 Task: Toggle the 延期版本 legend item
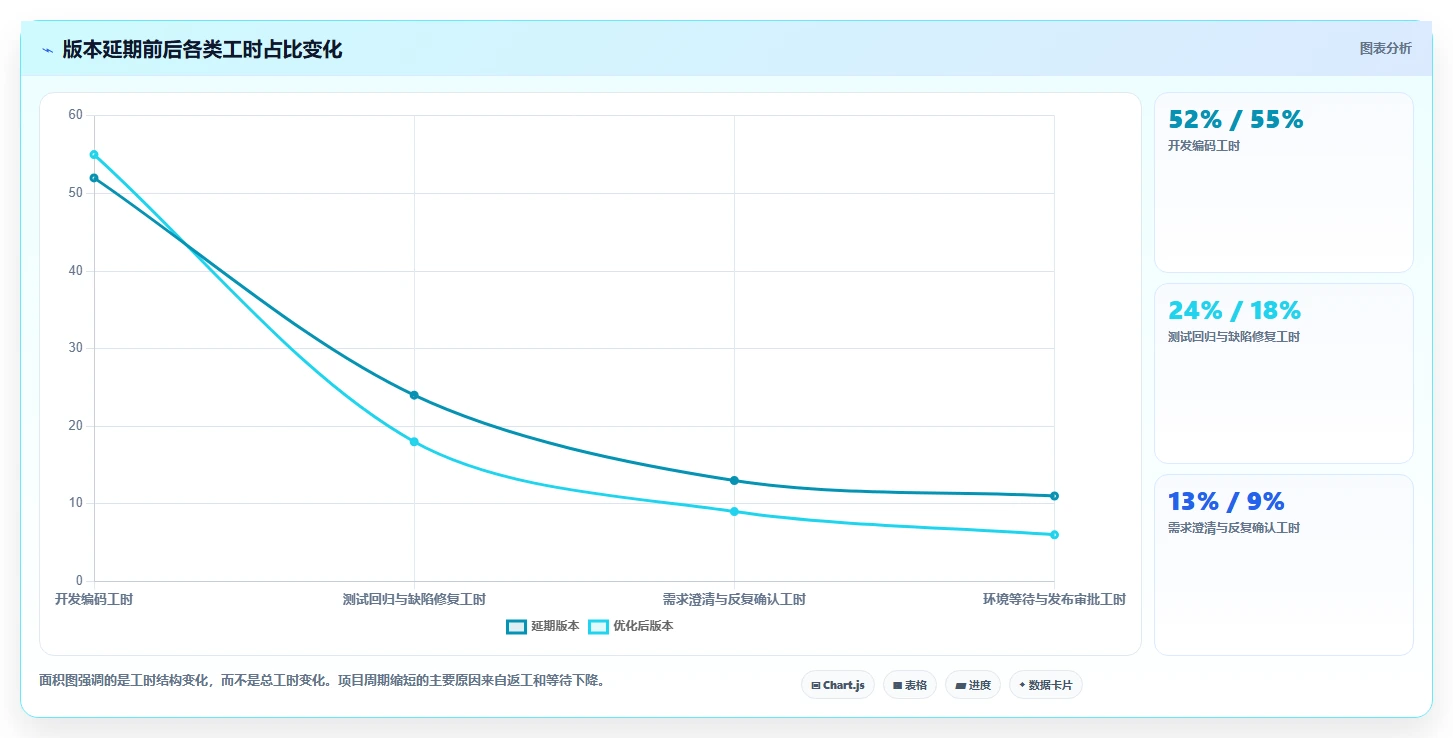click(x=543, y=626)
